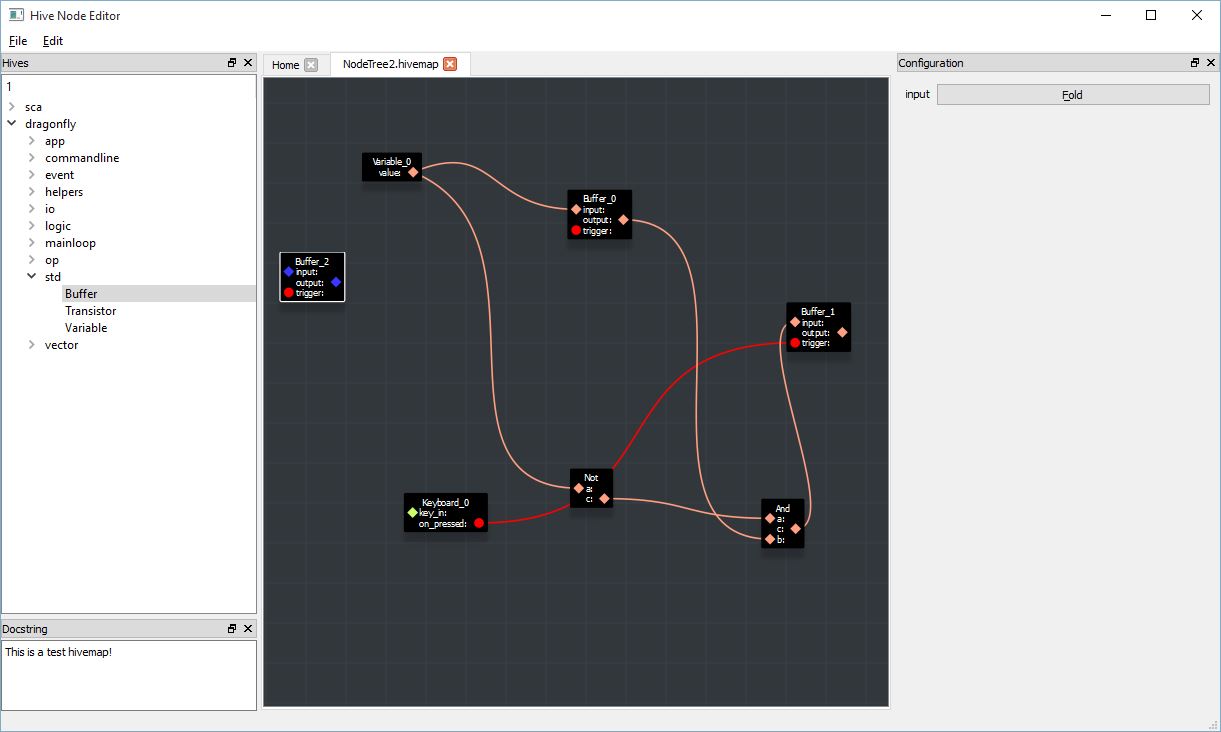
Task: Select the dragonfly tree label
Action: pyautogui.click(x=50, y=124)
